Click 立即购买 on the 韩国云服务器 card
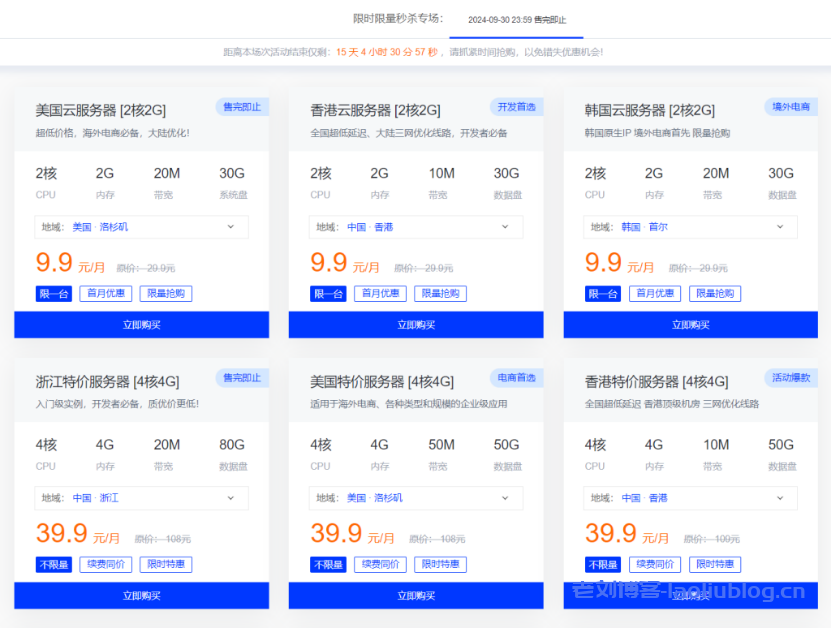 [x=690, y=324]
